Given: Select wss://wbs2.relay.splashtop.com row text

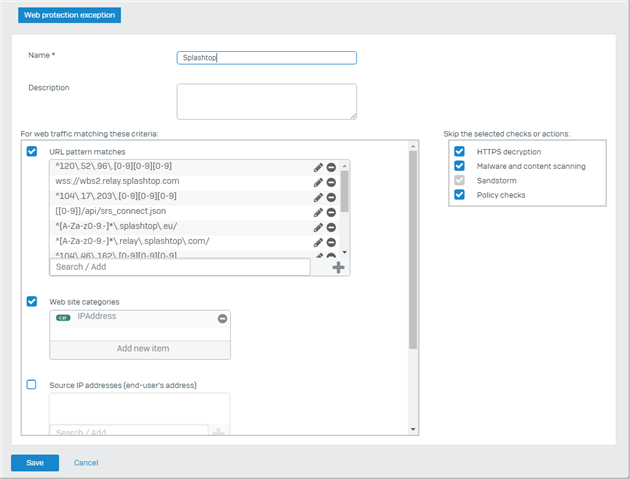Looking at the screenshot, I should (117, 181).
